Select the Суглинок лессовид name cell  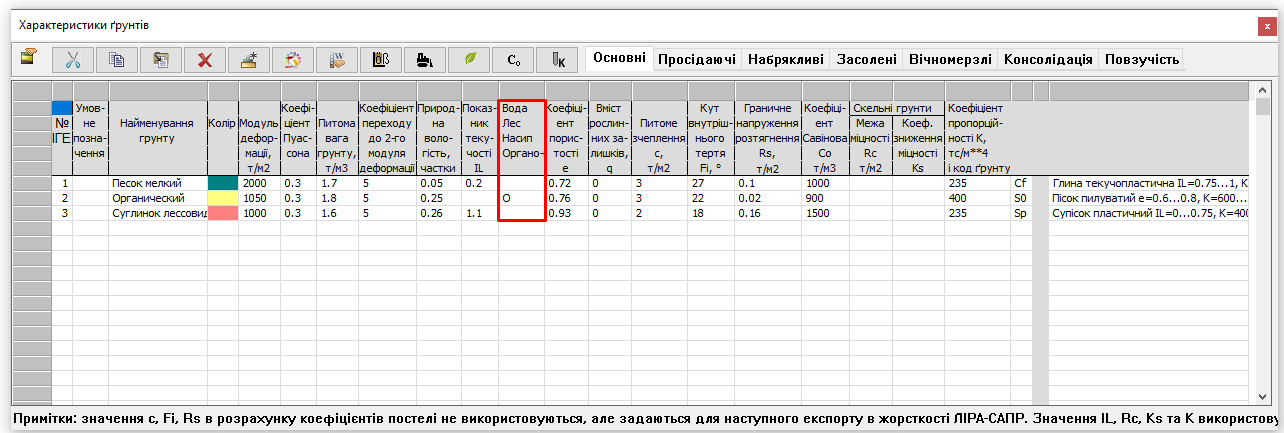(158, 214)
